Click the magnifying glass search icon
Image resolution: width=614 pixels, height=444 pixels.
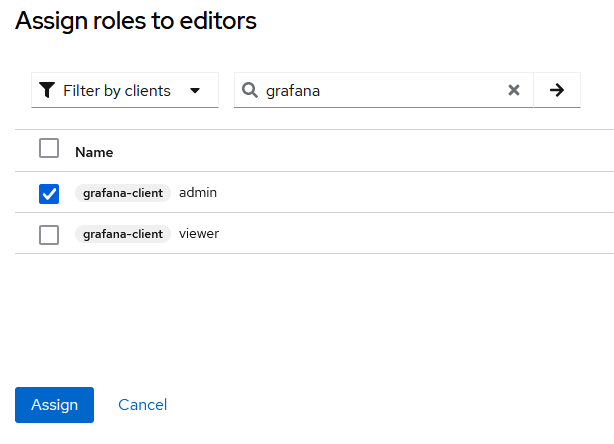point(250,90)
